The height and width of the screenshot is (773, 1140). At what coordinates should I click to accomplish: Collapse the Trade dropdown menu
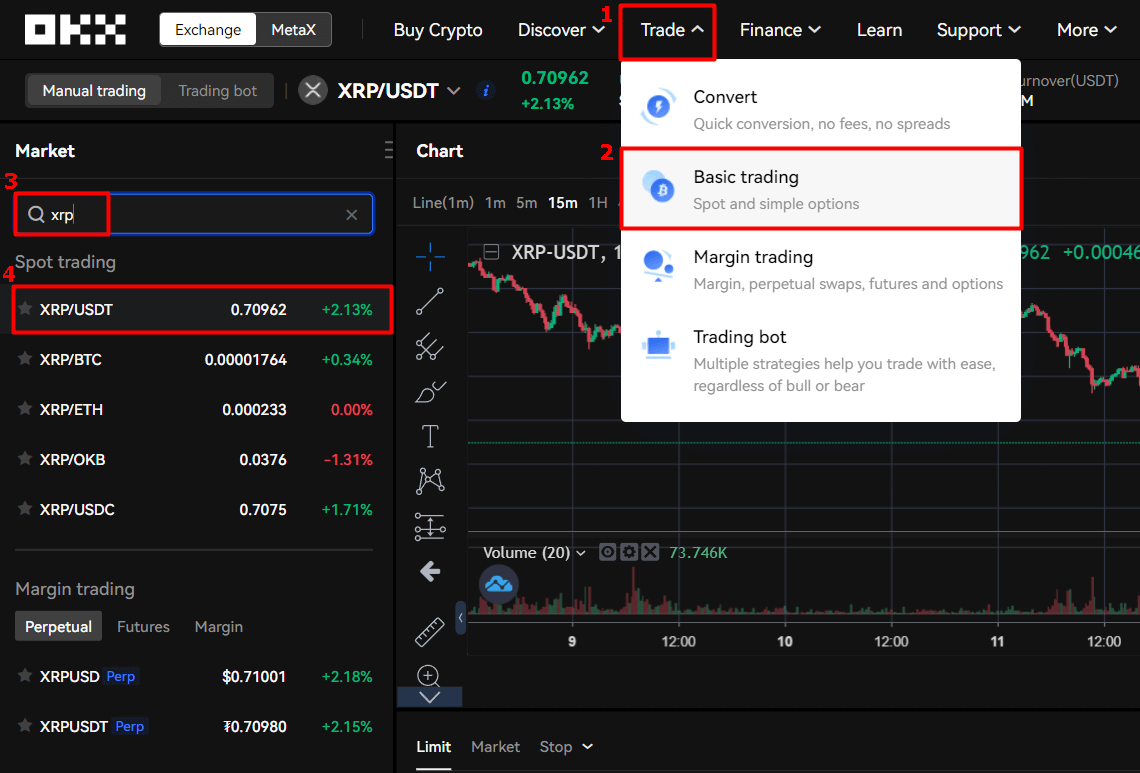click(x=672, y=30)
